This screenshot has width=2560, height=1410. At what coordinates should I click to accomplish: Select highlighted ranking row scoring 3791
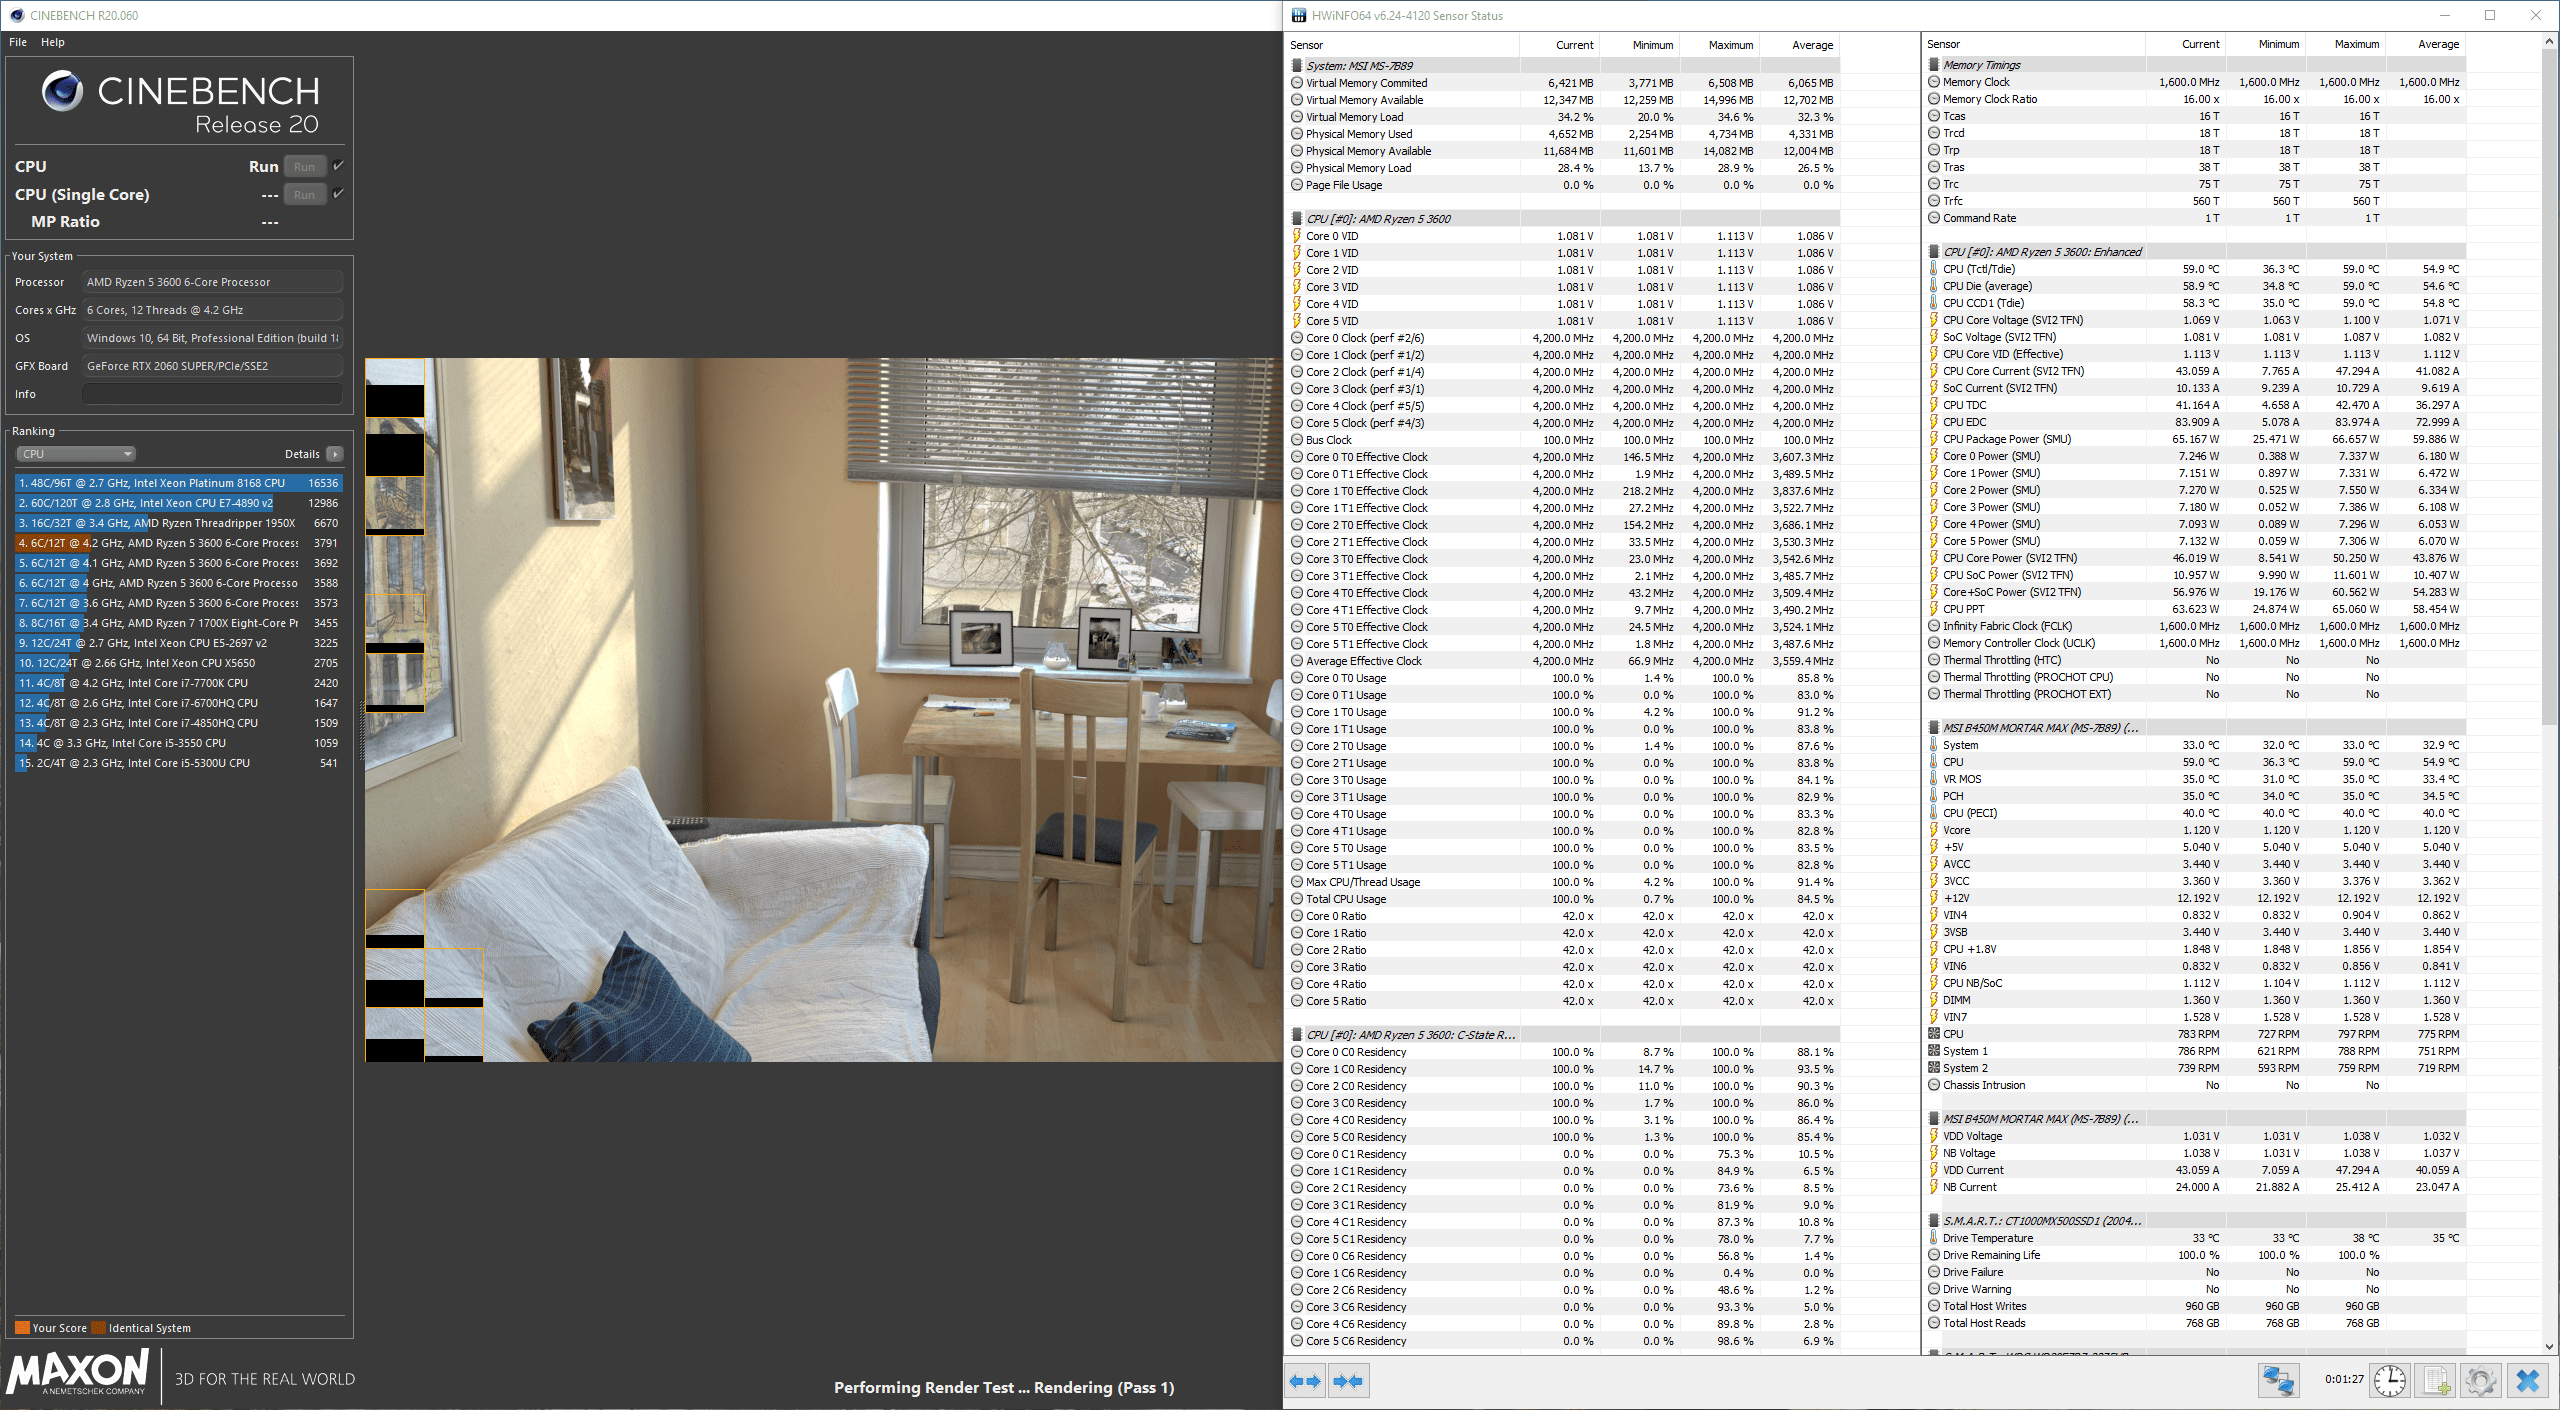[x=179, y=543]
